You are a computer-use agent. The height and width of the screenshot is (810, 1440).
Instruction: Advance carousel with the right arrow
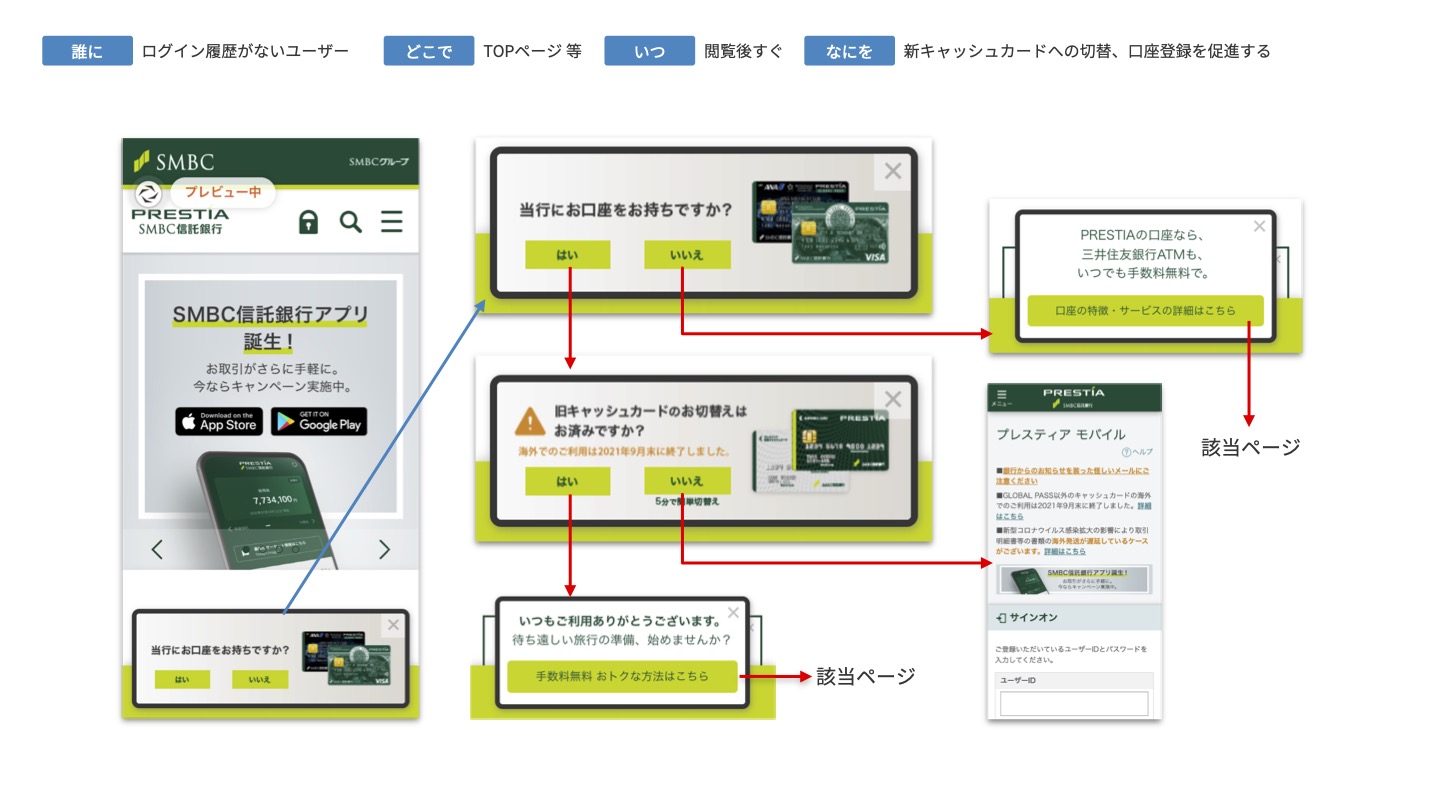point(384,549)
